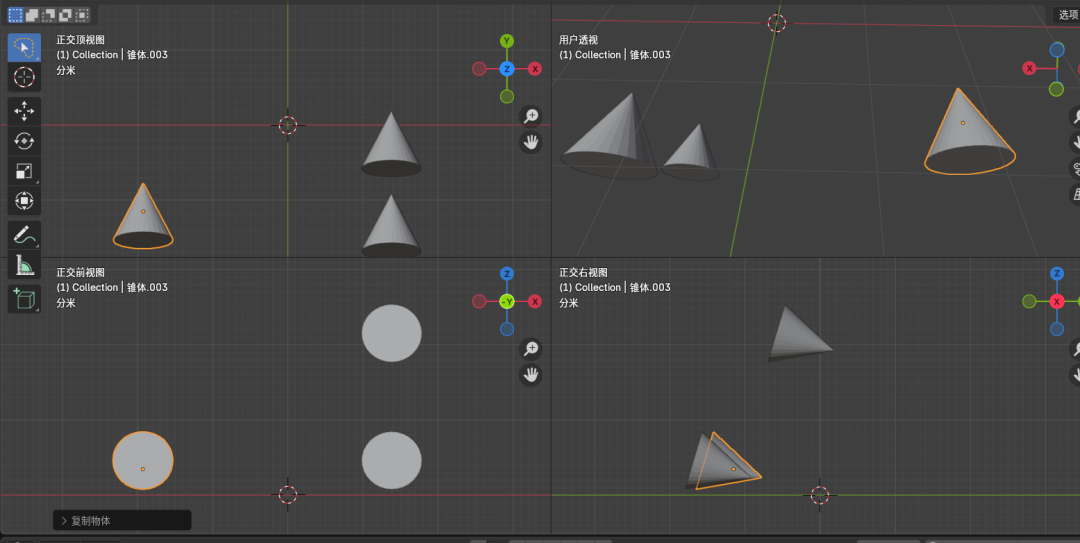Select the Move tool
This screenshot has height=543, width=1080.
(x=24, y=111)
